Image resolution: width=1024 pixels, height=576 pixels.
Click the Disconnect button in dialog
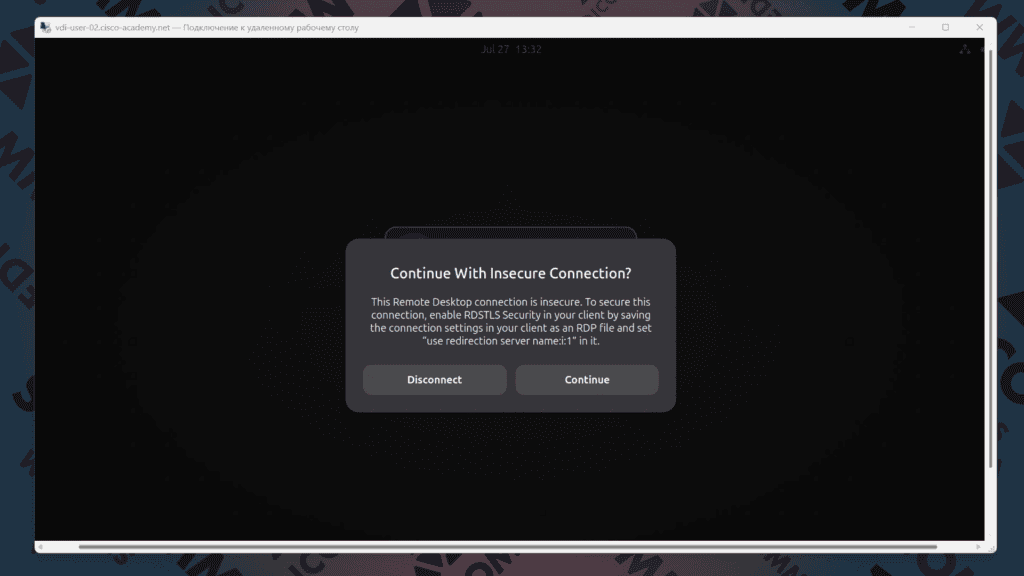click(434, 379)
